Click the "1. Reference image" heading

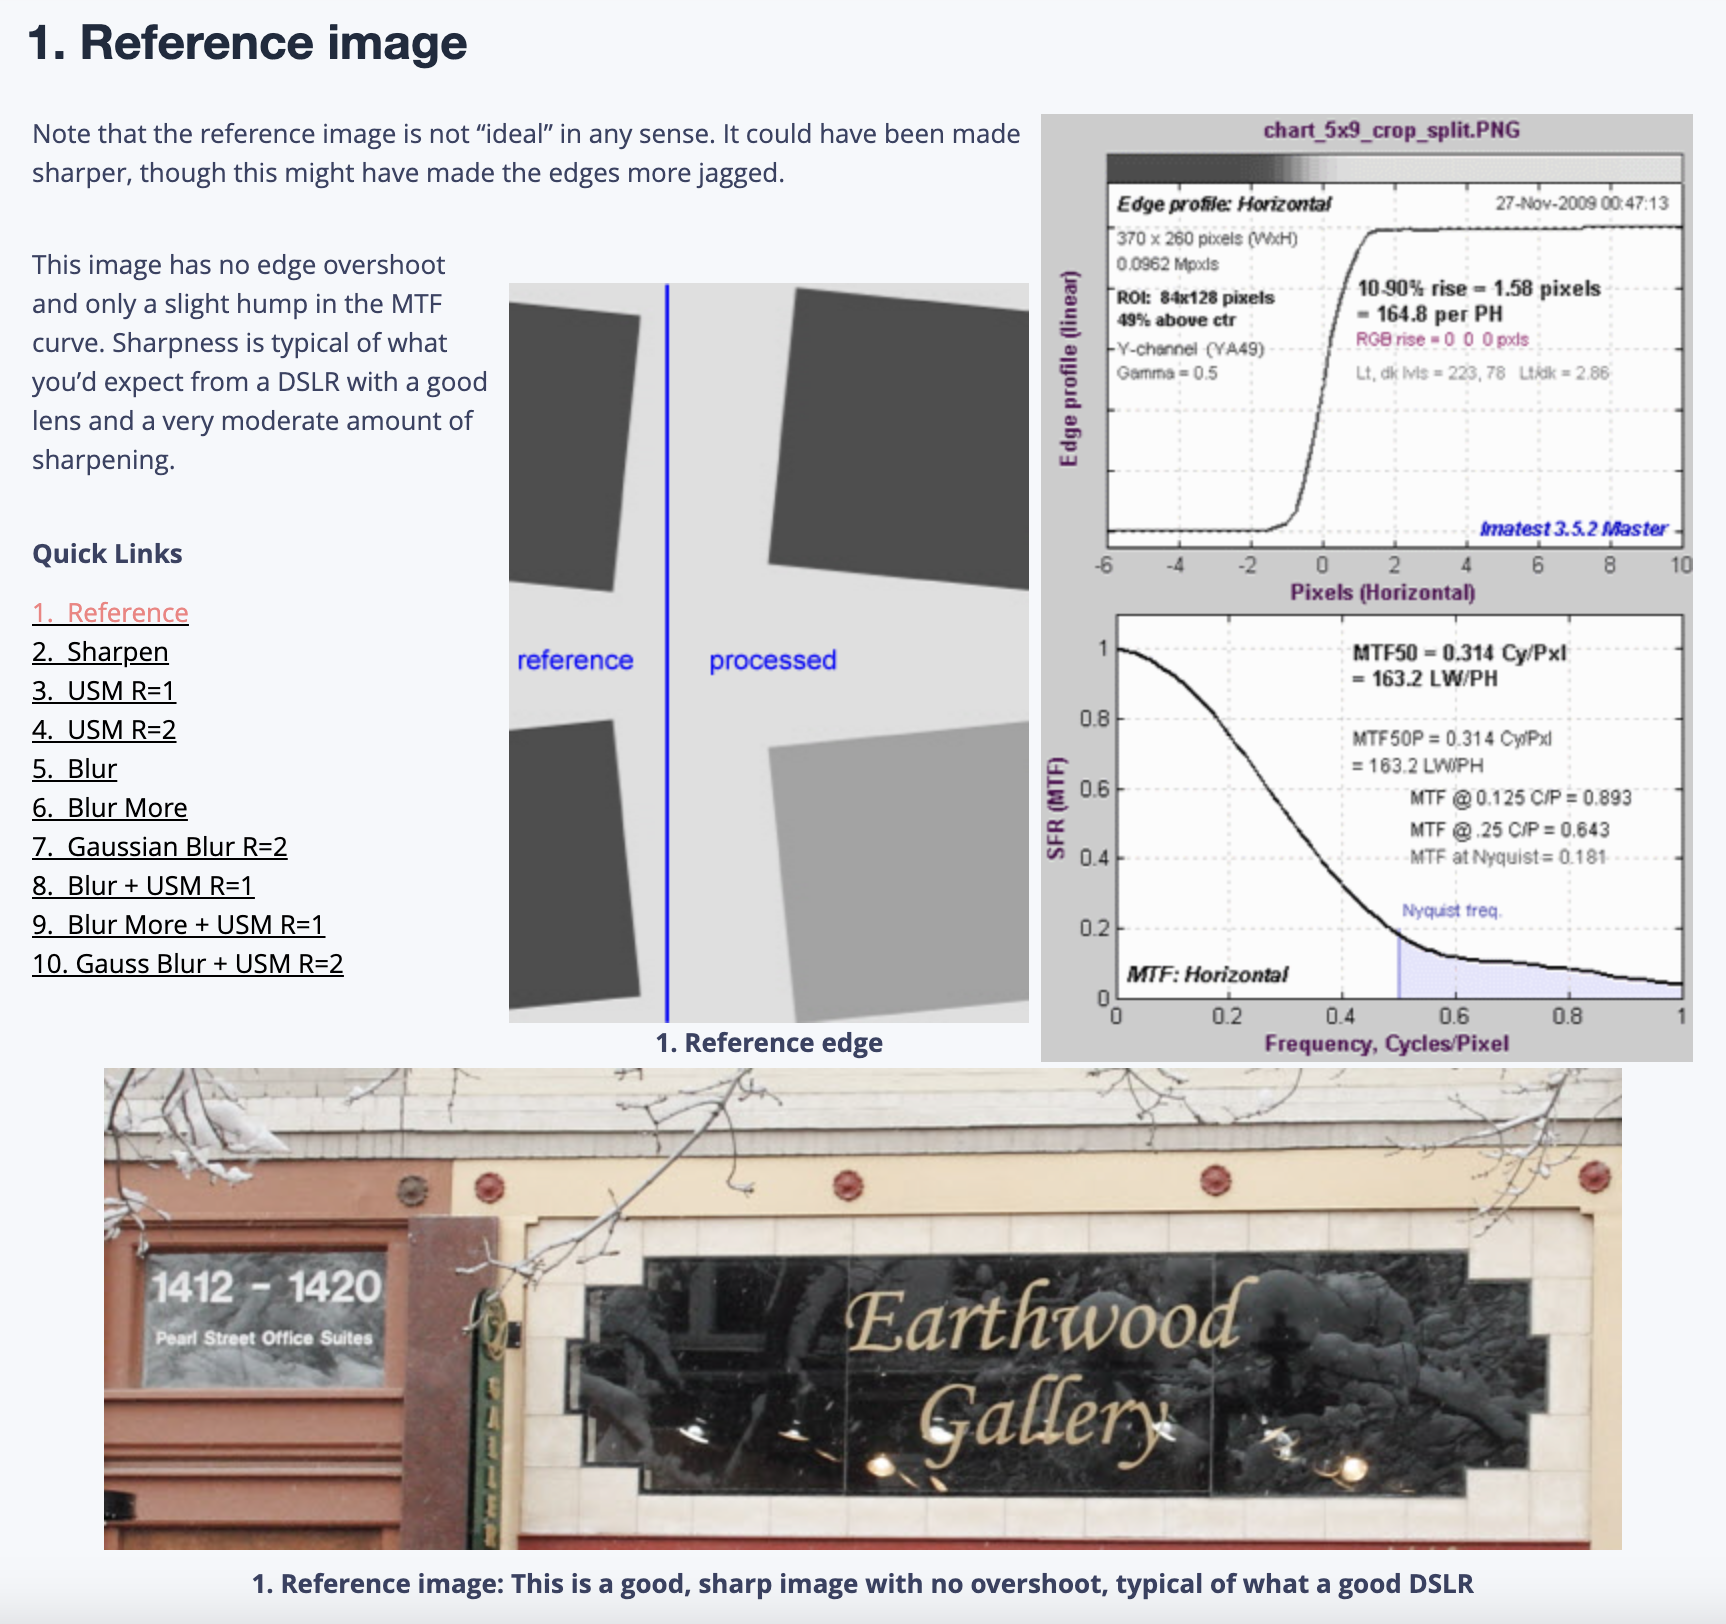(x=248, y=43)
